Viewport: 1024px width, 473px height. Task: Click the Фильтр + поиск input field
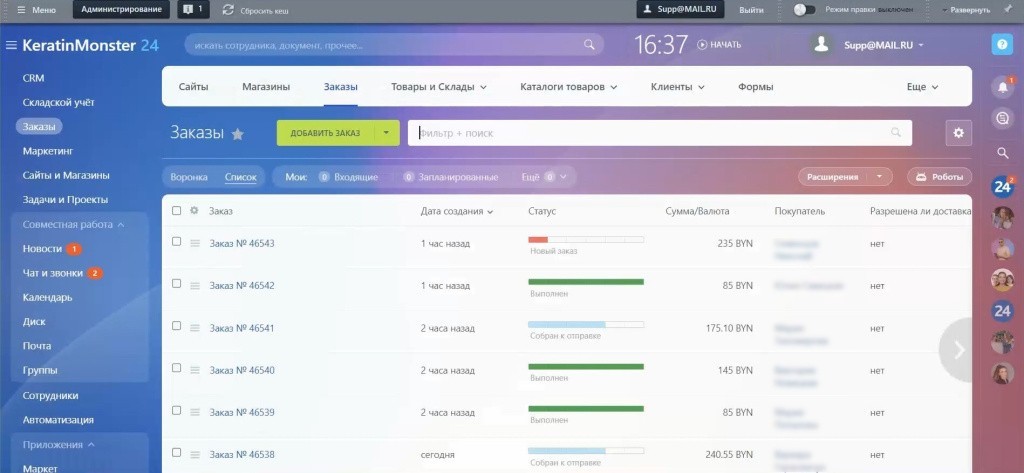pos(650,133)
